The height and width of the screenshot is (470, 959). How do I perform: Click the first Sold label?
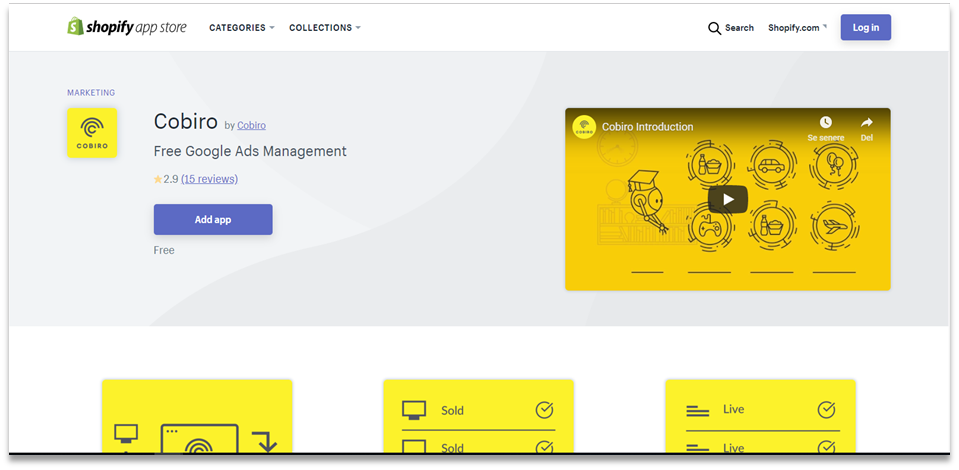click(x=452, y=411)
